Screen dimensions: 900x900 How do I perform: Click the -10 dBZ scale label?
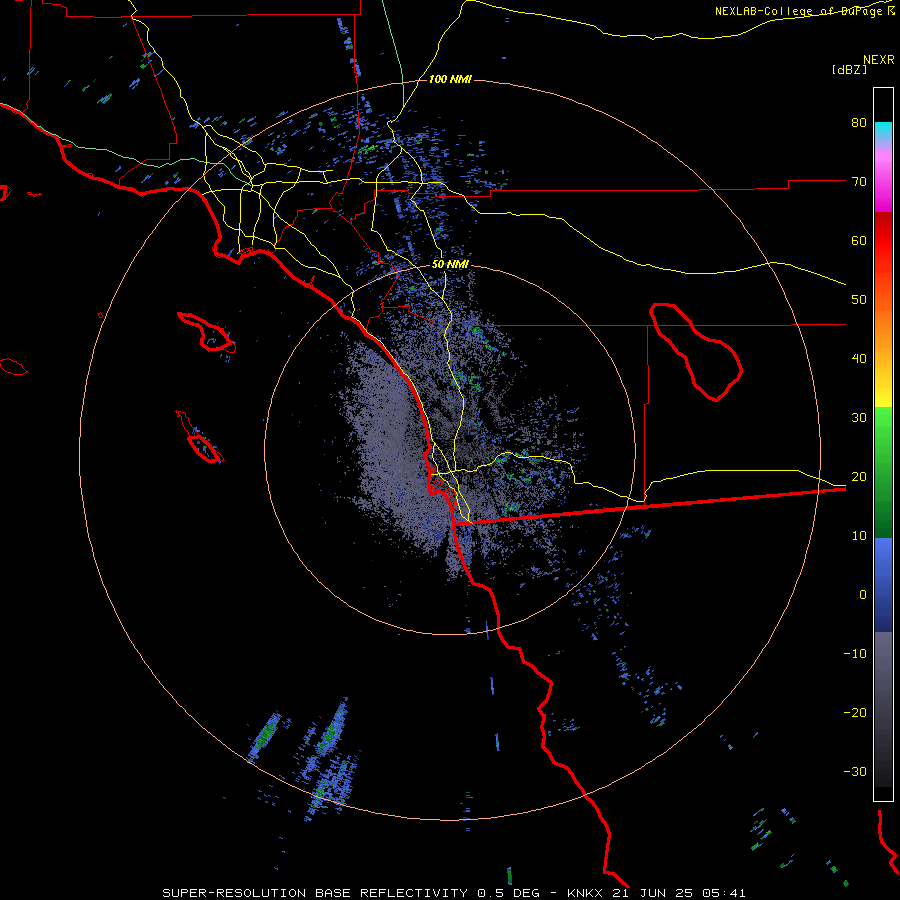[x=855, y=654]
